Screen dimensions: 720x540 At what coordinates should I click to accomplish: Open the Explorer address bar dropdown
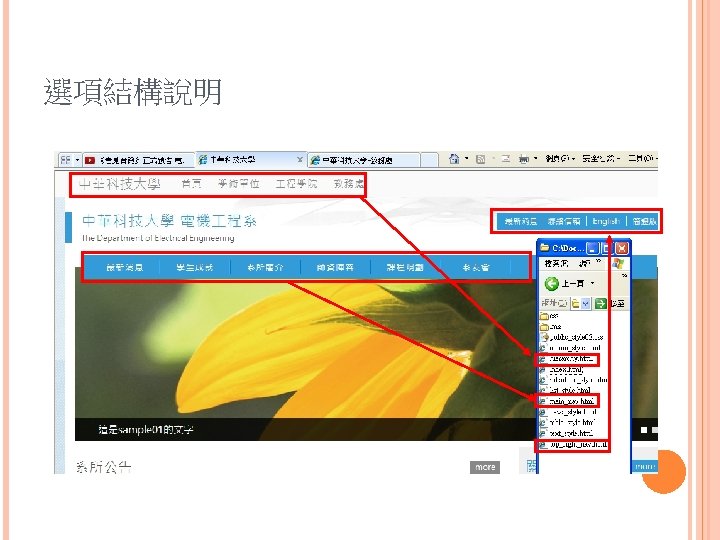pyautogui.click(x=585, y=304)
